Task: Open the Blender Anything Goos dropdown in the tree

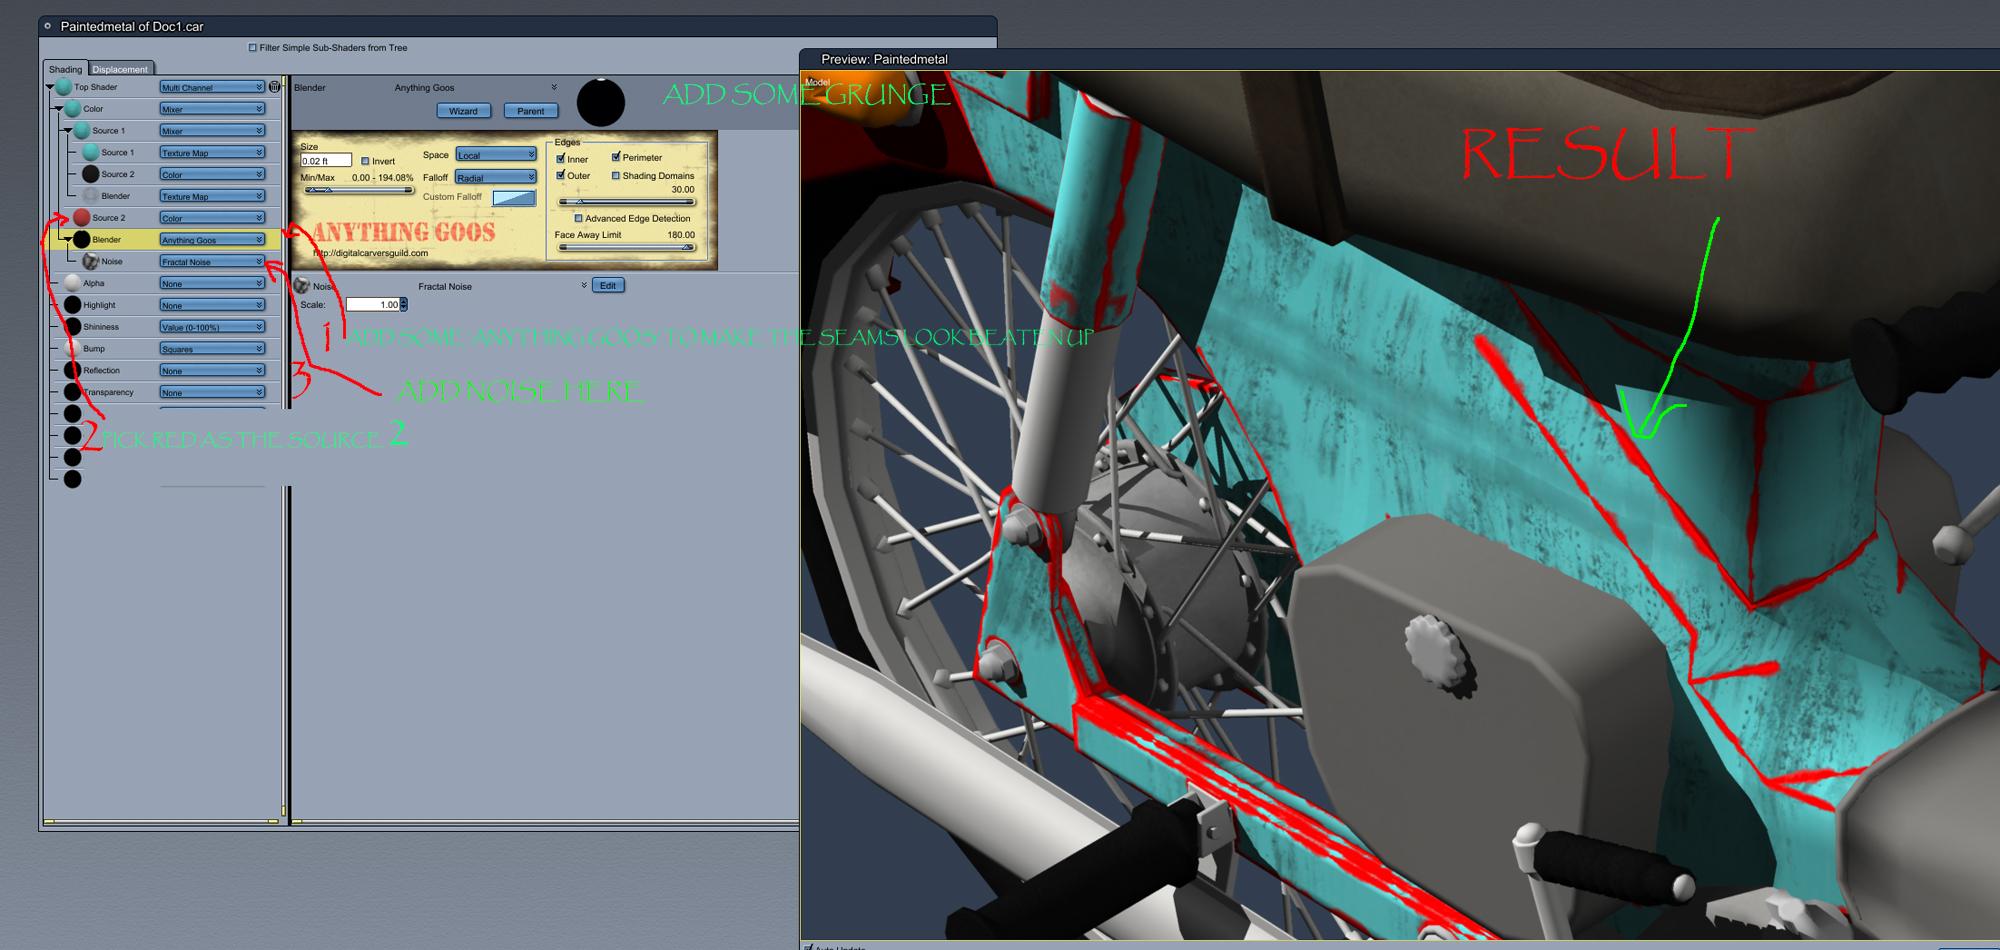Action: point(212,240)
